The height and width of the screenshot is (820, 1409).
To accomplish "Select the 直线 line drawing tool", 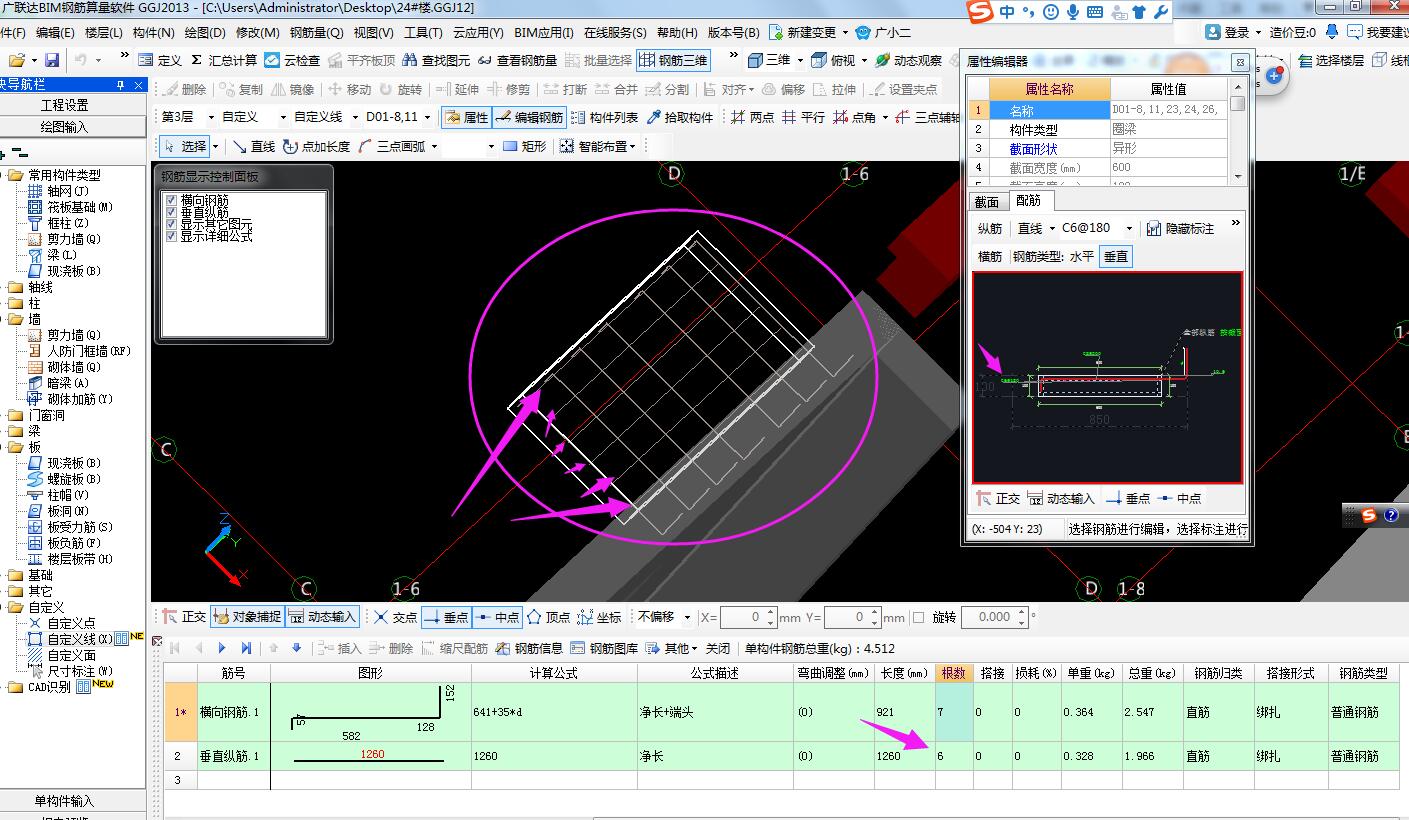I will click(253, 146).
